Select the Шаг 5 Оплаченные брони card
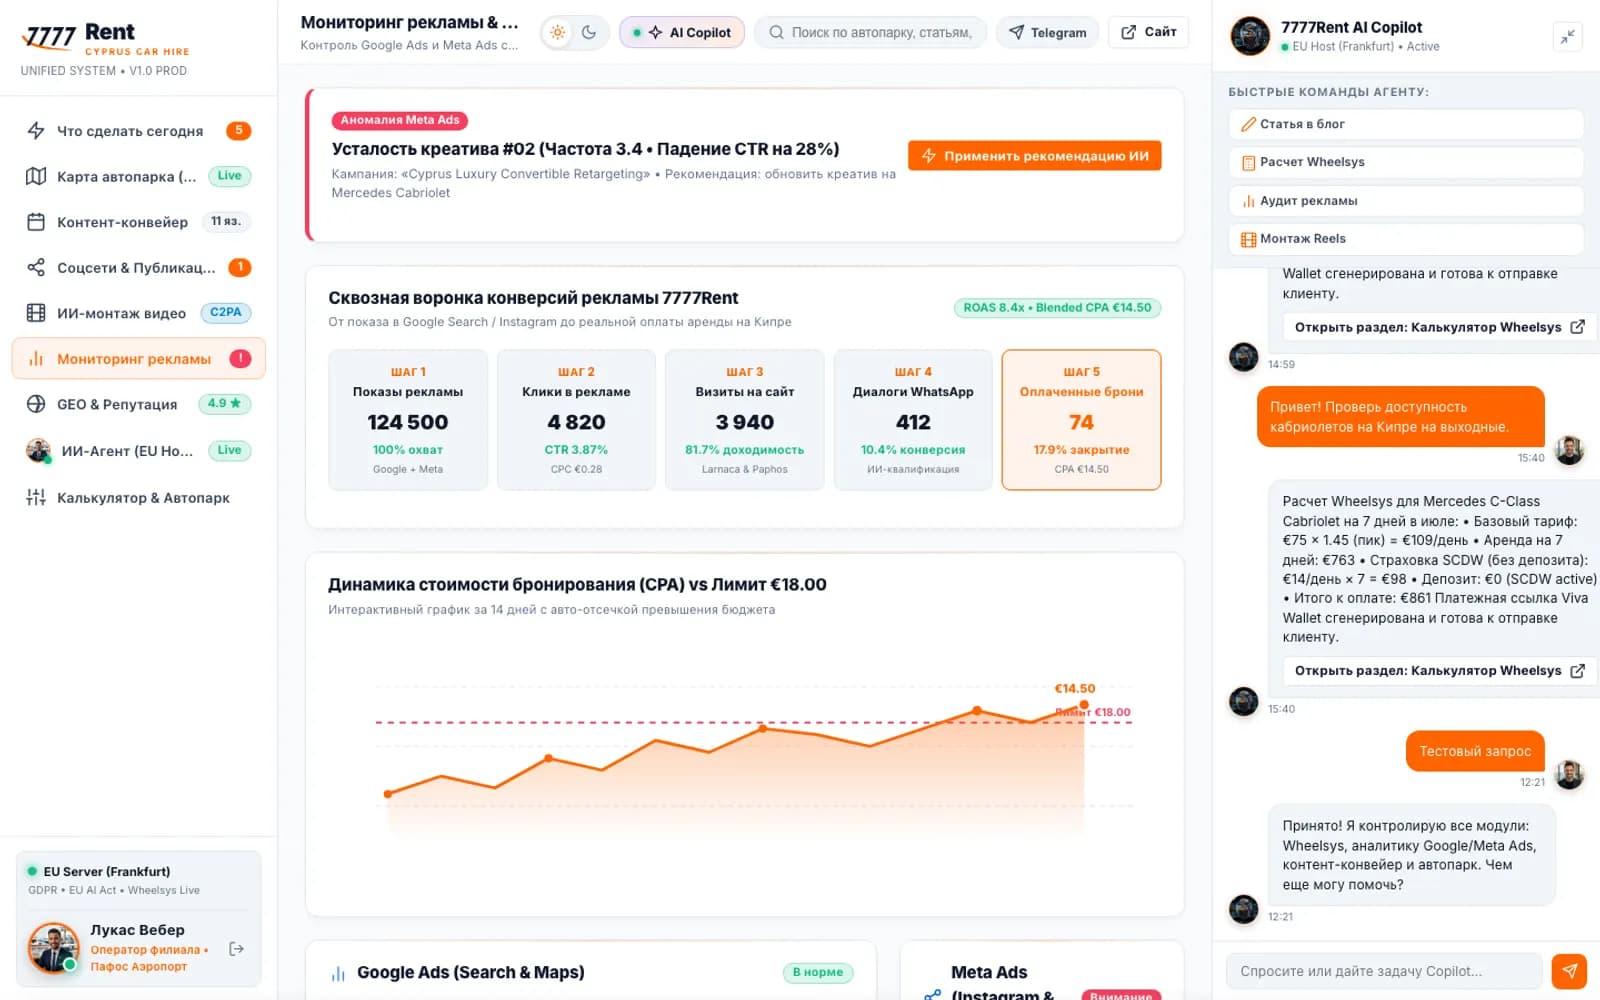The image size is (1600, 1000). [1081, 420]
